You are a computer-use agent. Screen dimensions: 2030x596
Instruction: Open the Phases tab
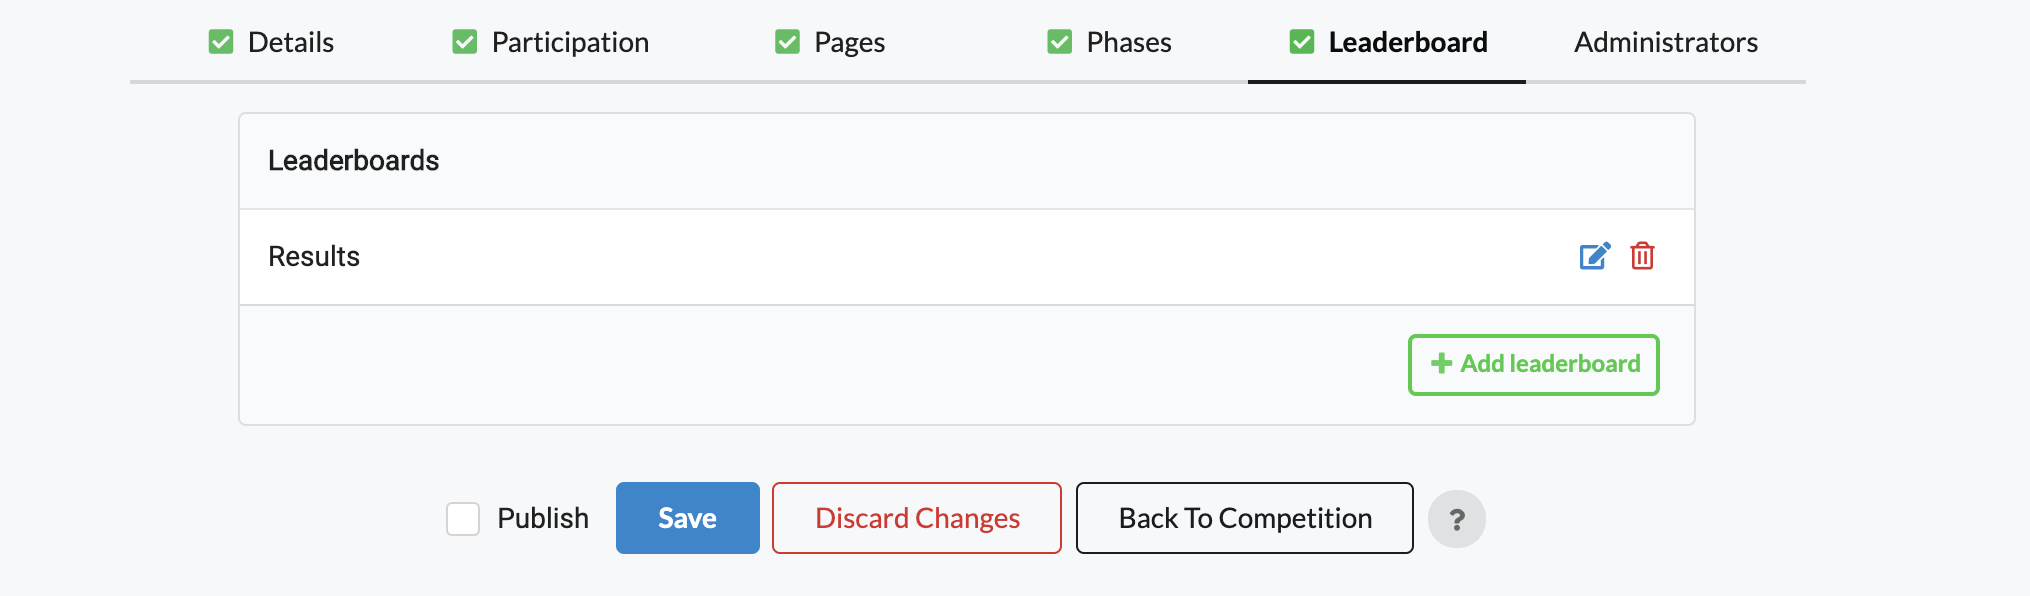click(1128, 42)
